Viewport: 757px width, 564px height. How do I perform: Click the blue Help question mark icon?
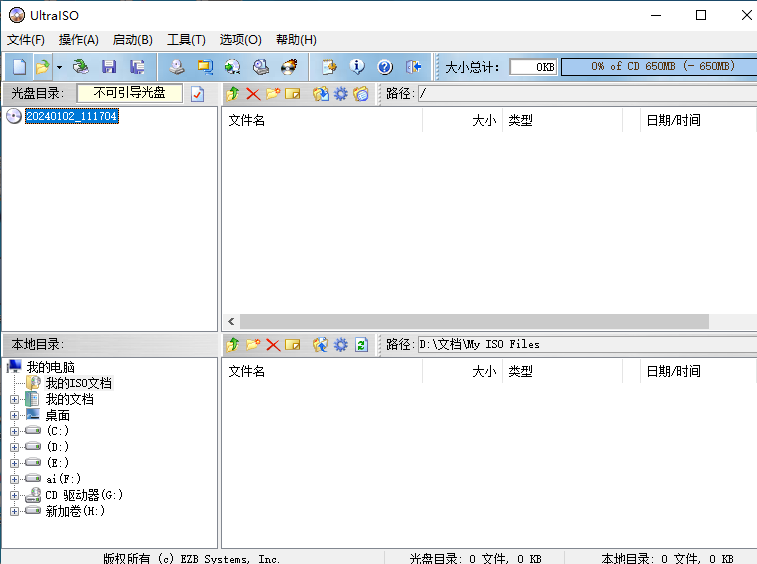(385, 67)
